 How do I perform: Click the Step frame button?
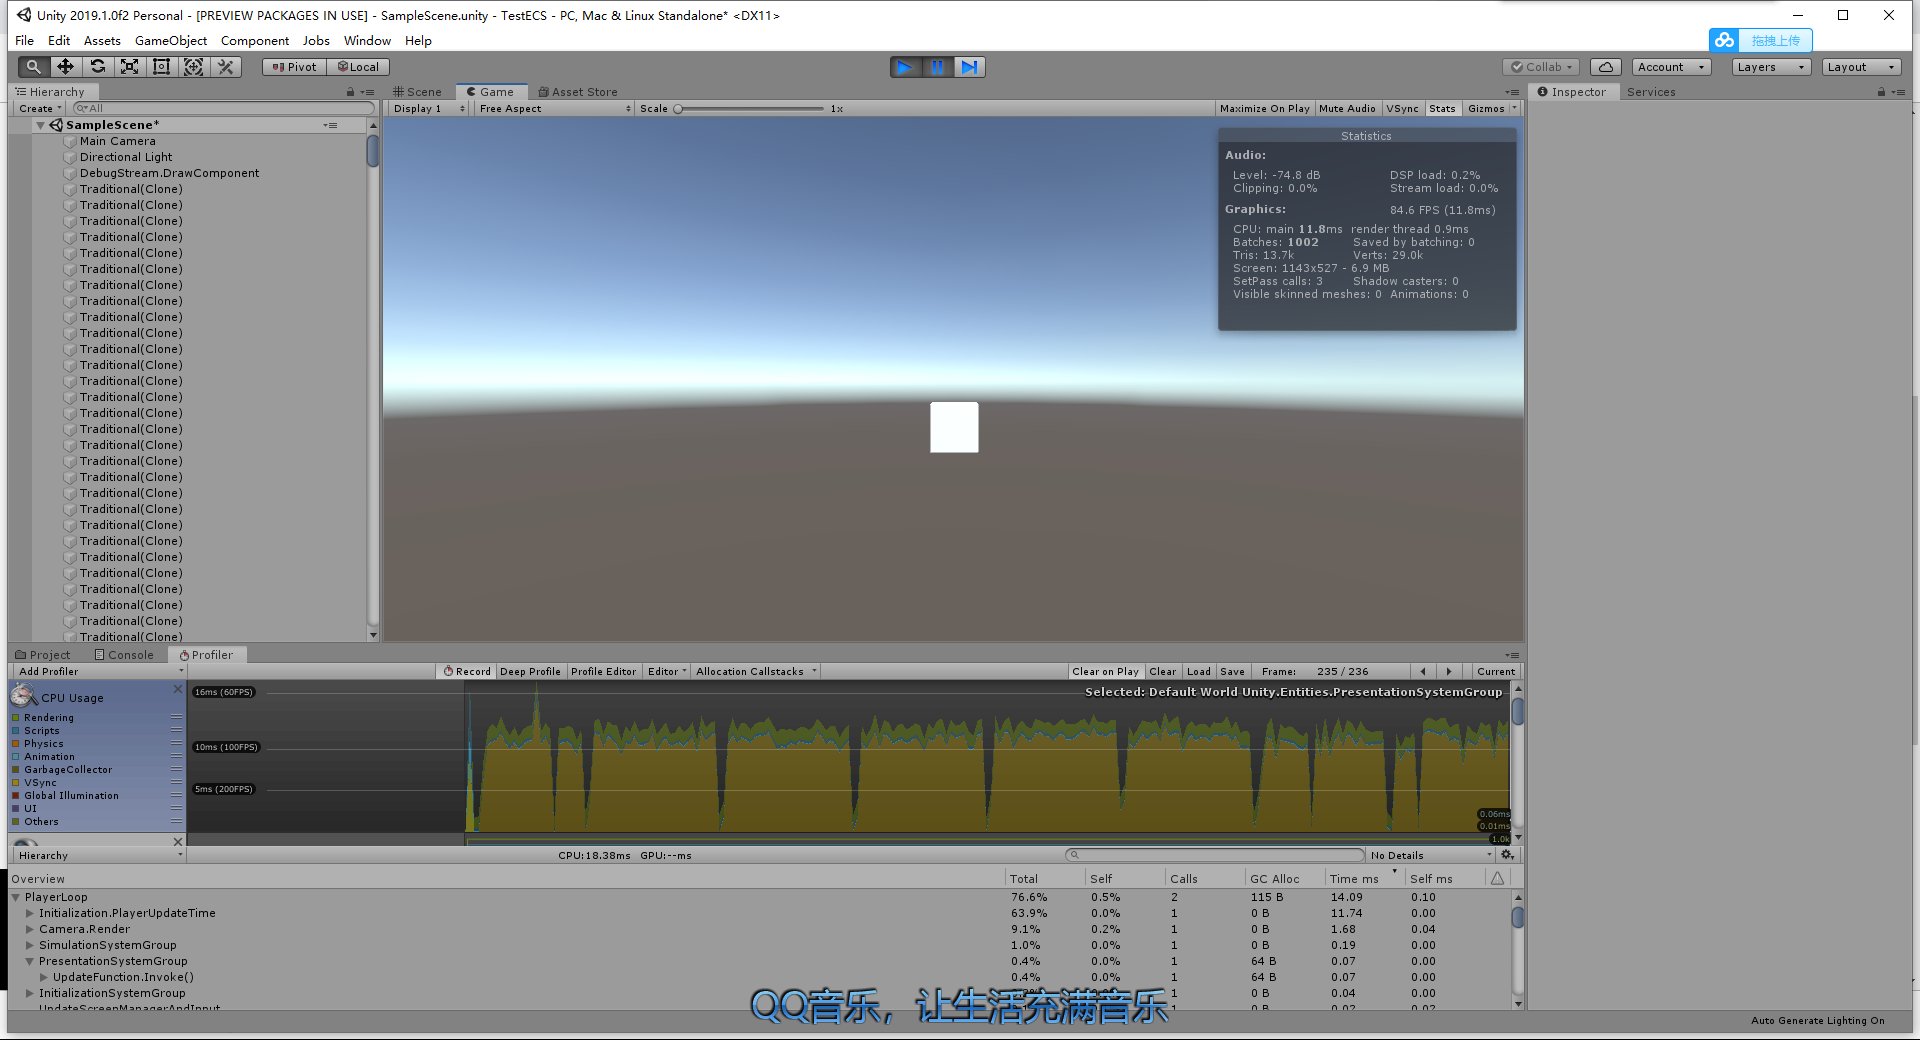969,67
